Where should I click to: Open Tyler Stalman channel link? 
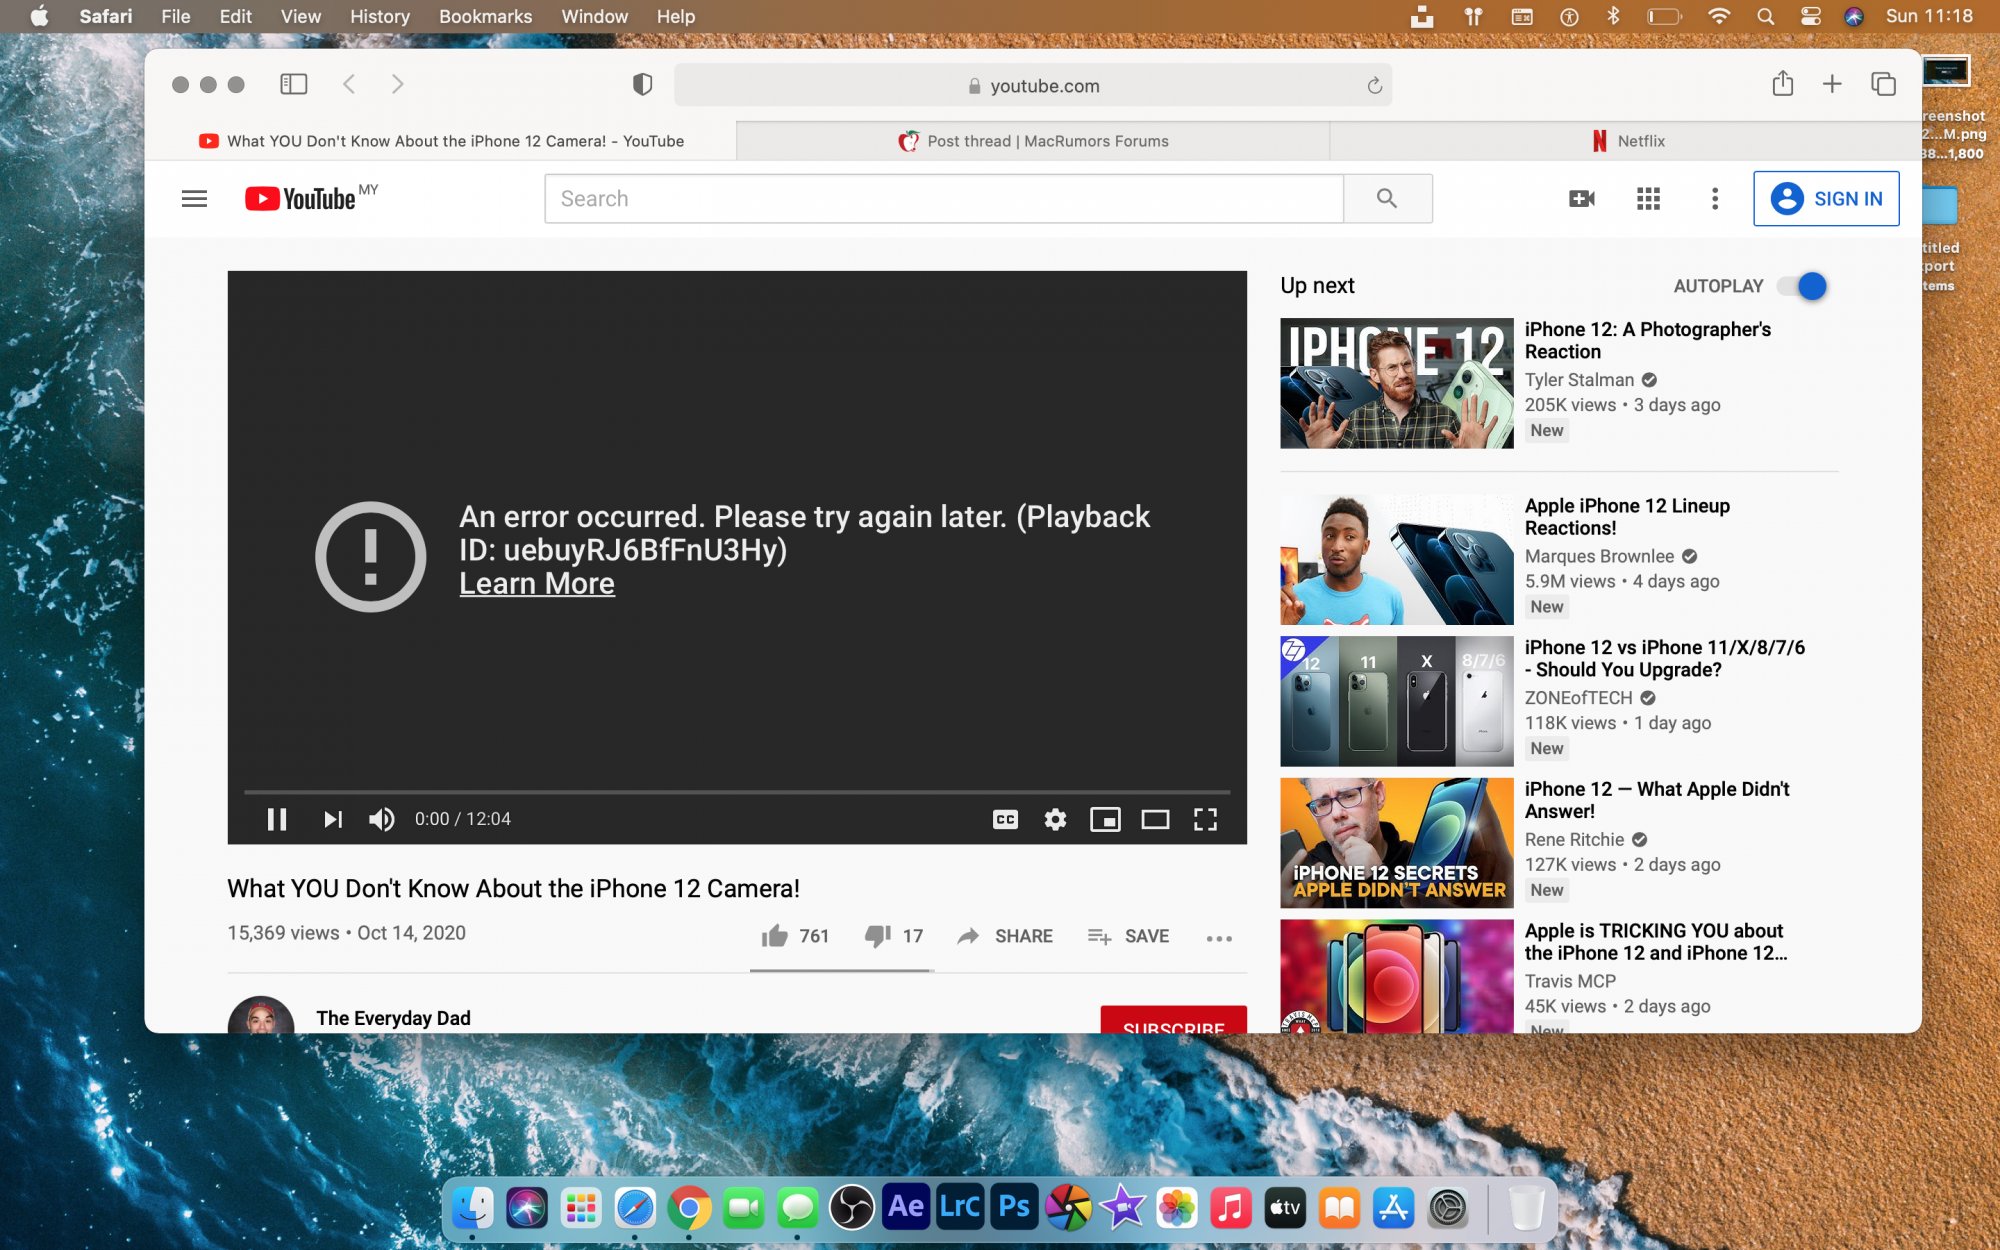point(1579,380)
